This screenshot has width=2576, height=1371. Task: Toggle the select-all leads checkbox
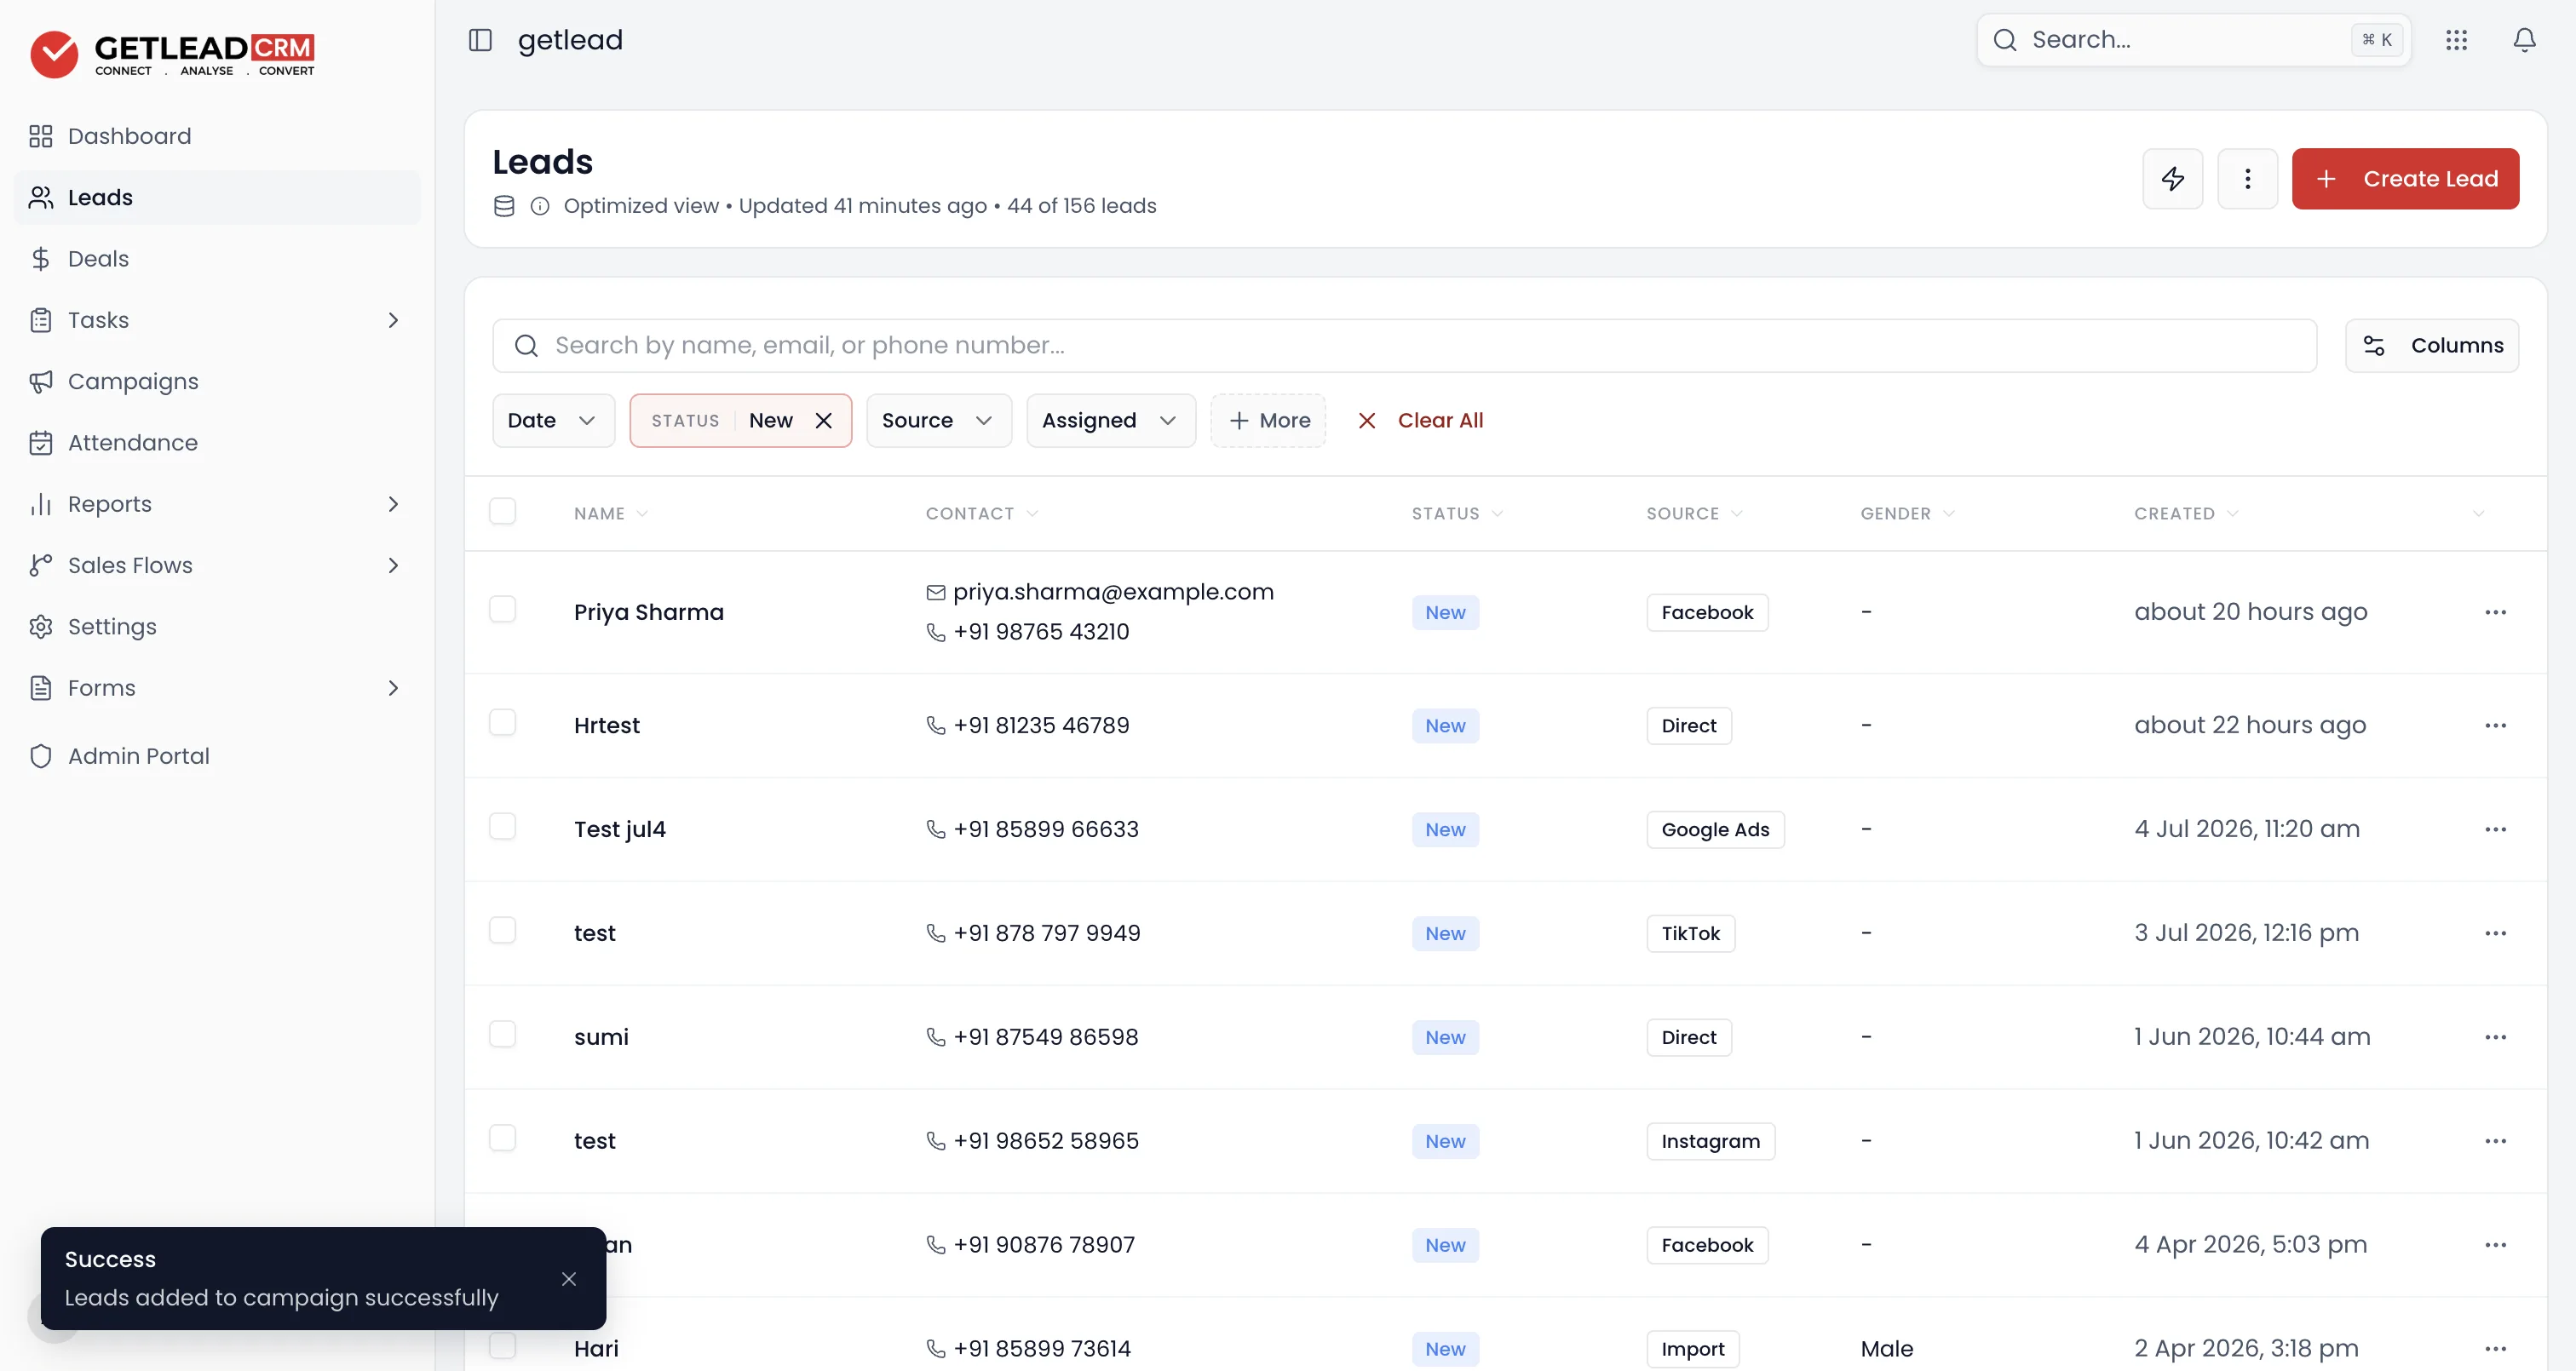[x=503, y=512]
